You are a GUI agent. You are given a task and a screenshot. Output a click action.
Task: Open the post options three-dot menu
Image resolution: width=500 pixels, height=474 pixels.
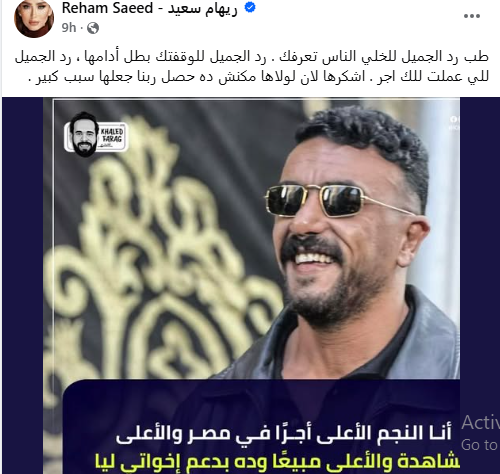pos(472,16)
